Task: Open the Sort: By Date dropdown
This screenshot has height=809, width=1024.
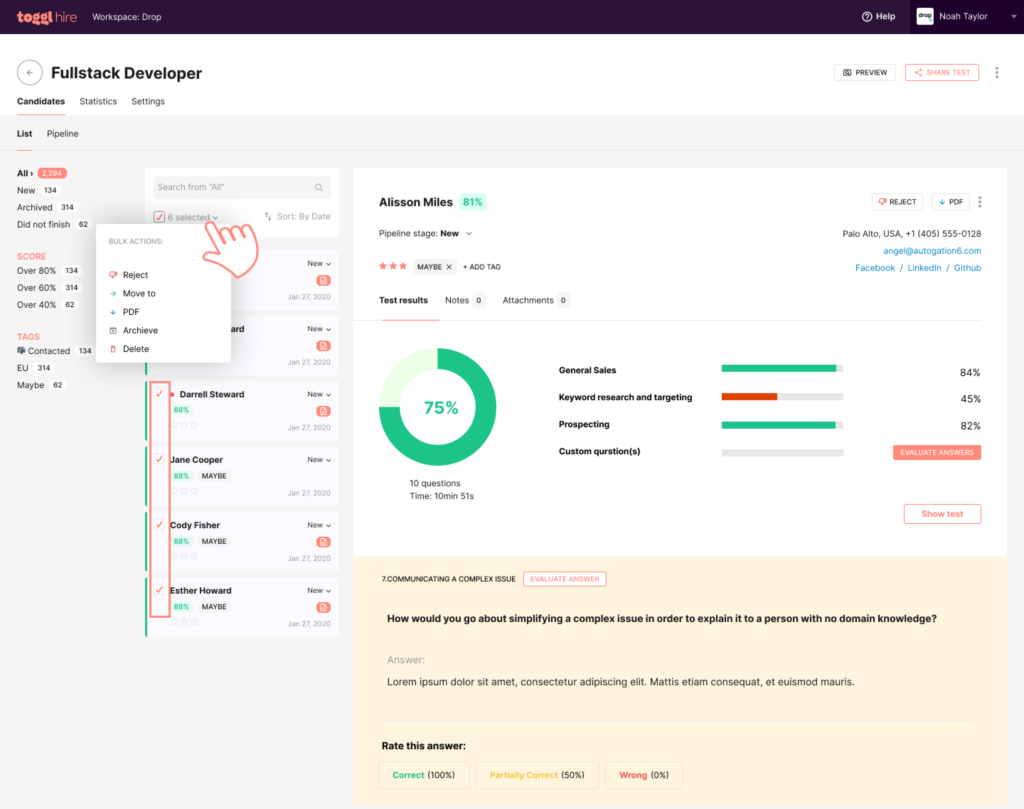Action: 297,216
